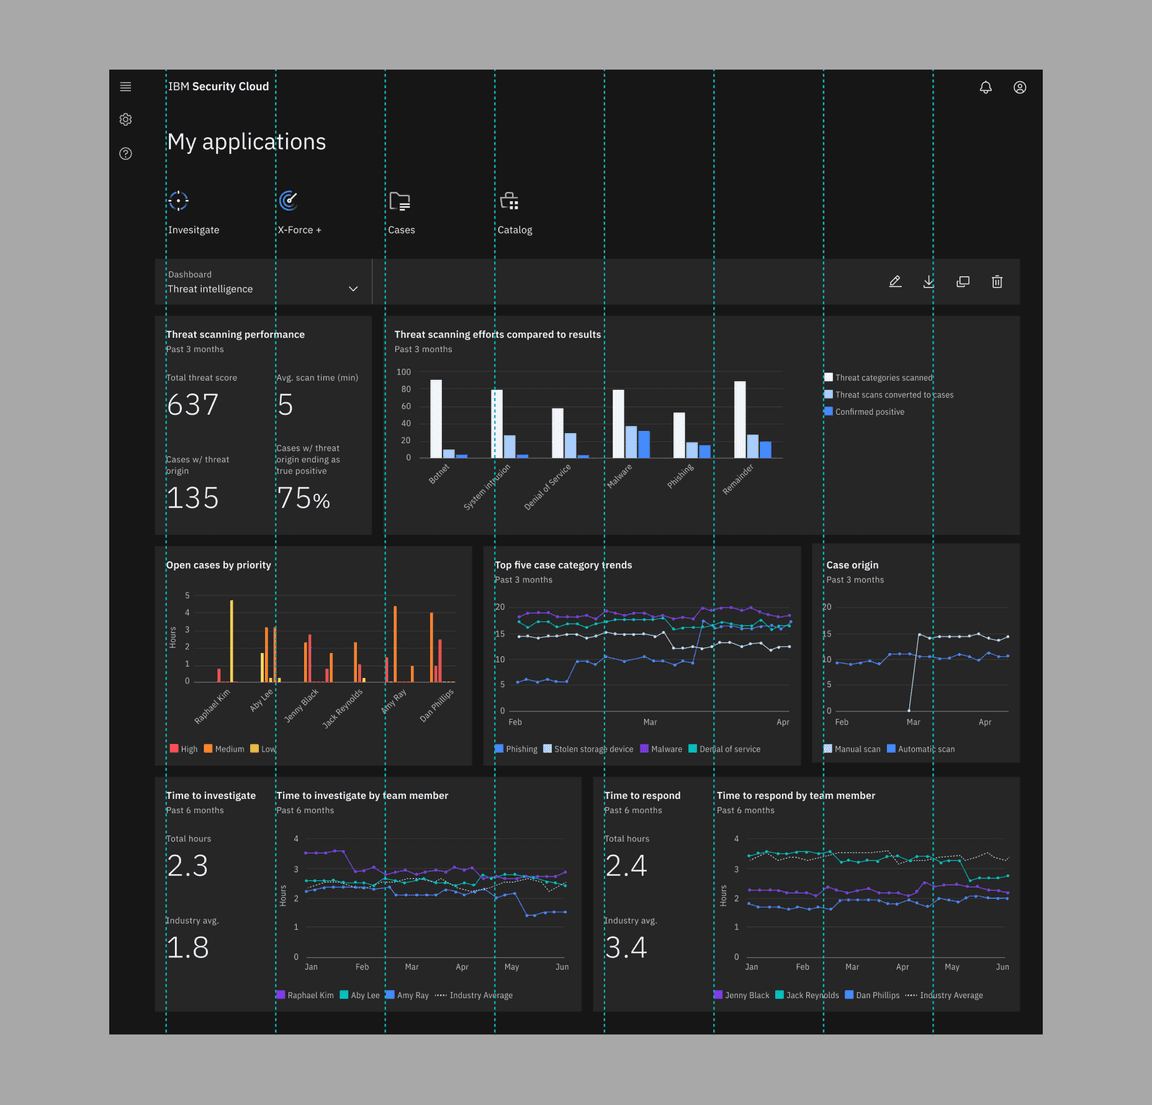Image resolution: width=1152 pixels, height=1105 pixels.
Task: Duplicate the dashboard with the copy icon
Action: click(963, 281)
